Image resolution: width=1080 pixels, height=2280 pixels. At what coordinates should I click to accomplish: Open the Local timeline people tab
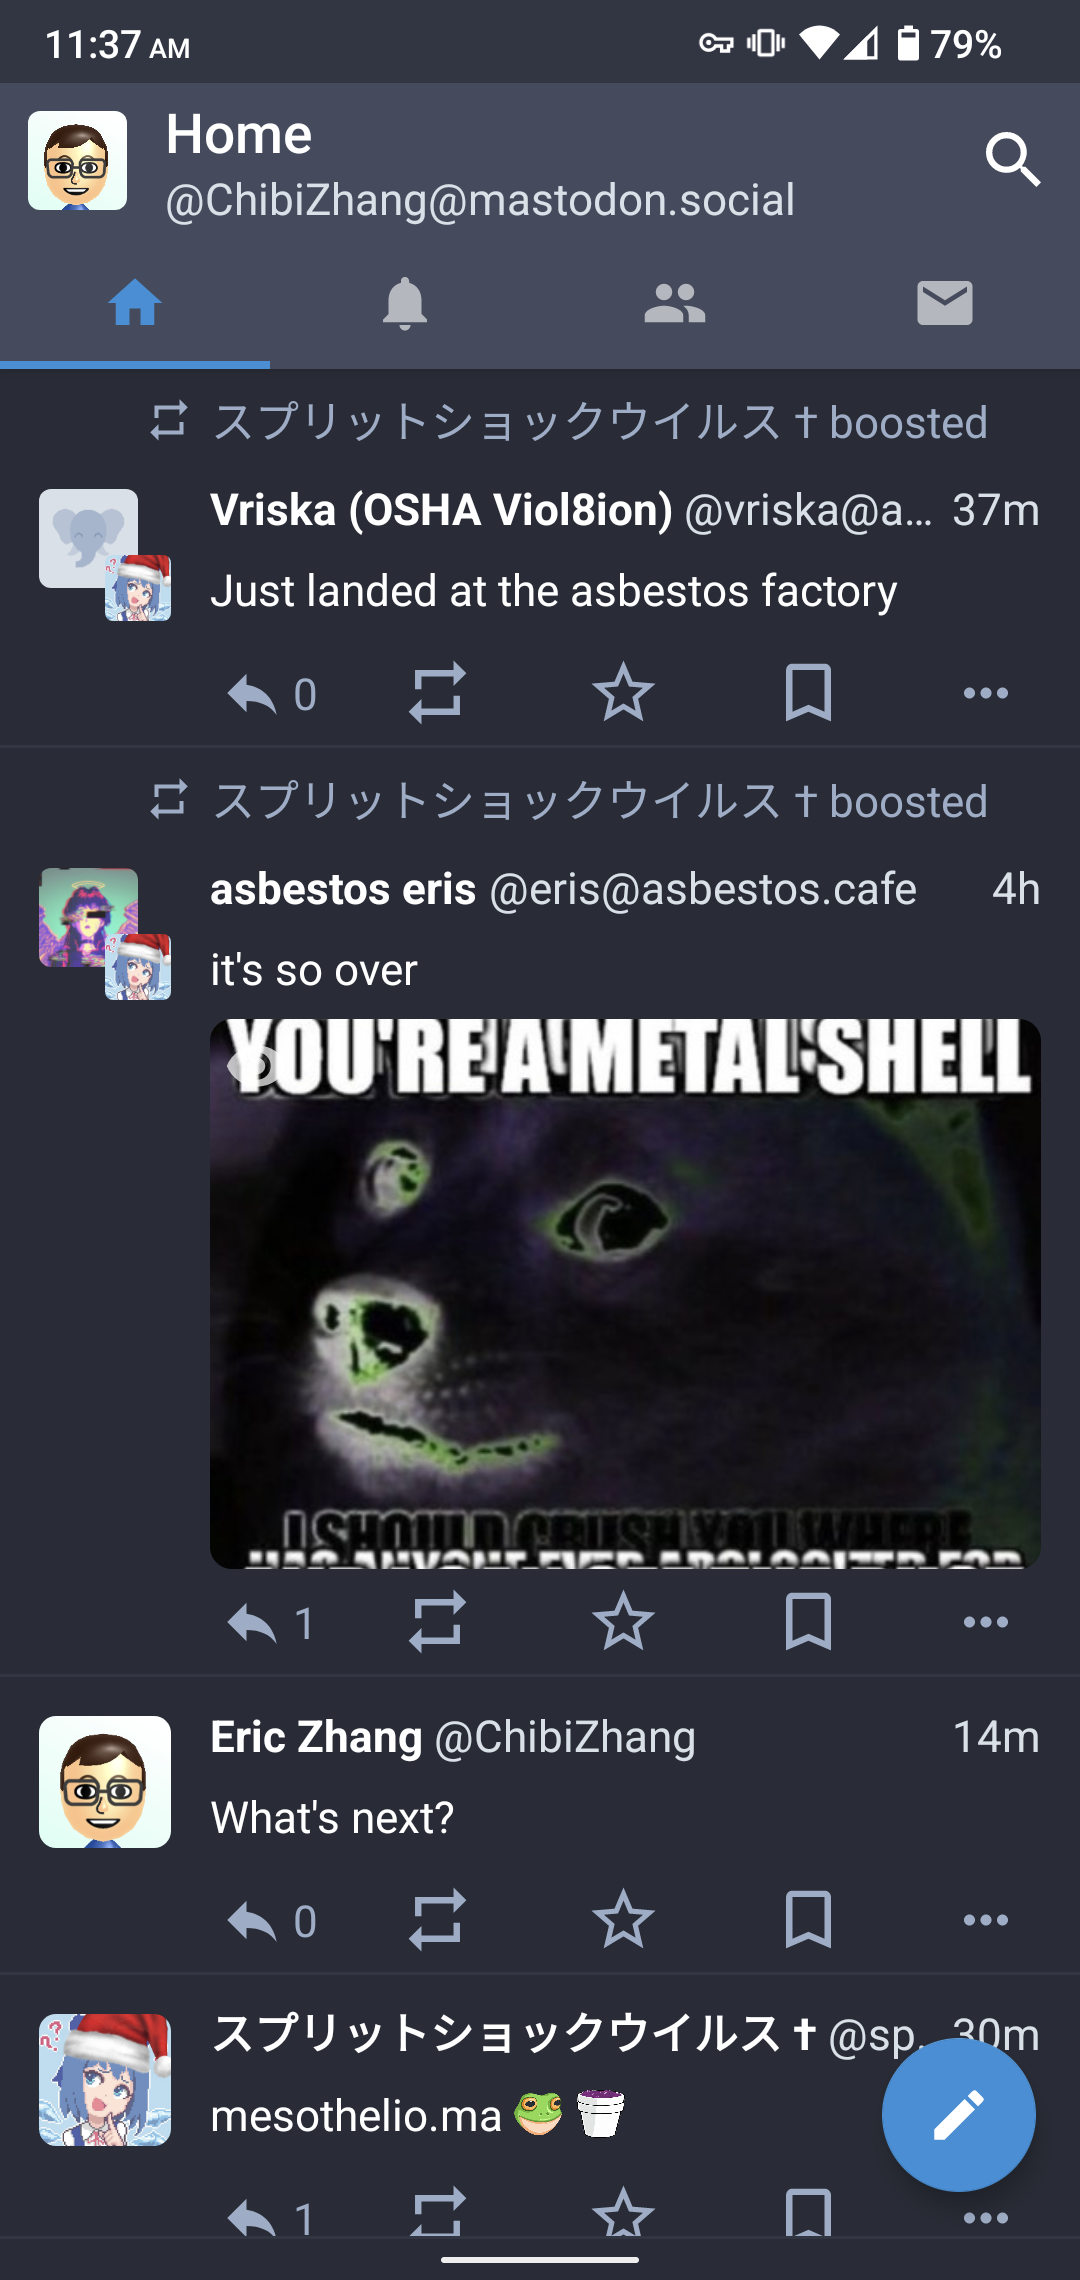tap(675, 303)
